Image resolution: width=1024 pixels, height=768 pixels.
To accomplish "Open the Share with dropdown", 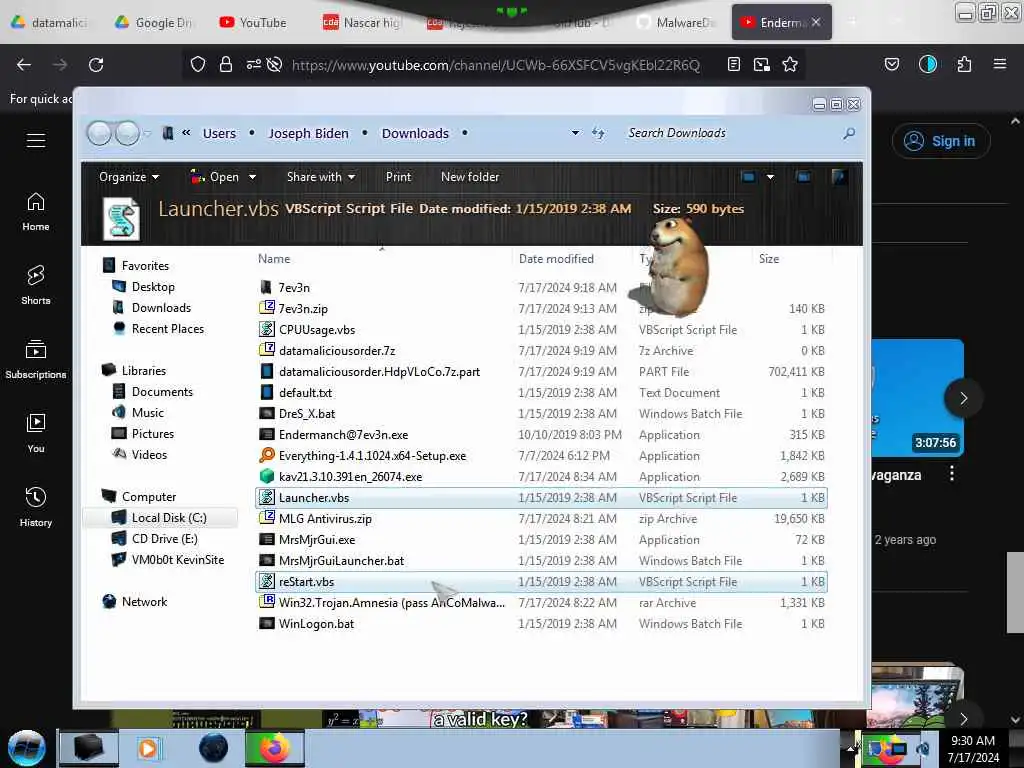I will pyautogui.click(x=321, y=177).
